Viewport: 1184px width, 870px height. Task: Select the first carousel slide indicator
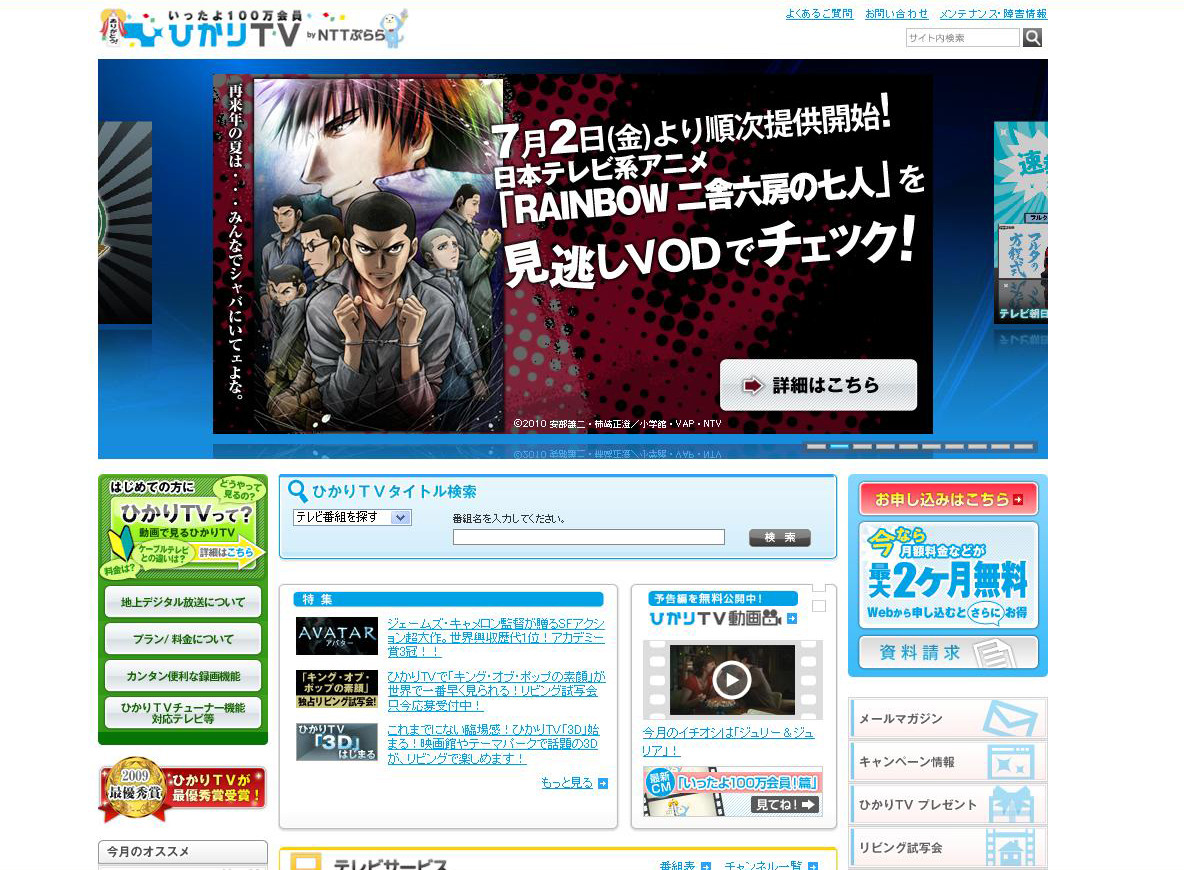pyautogui.click(x=816, y=446)
